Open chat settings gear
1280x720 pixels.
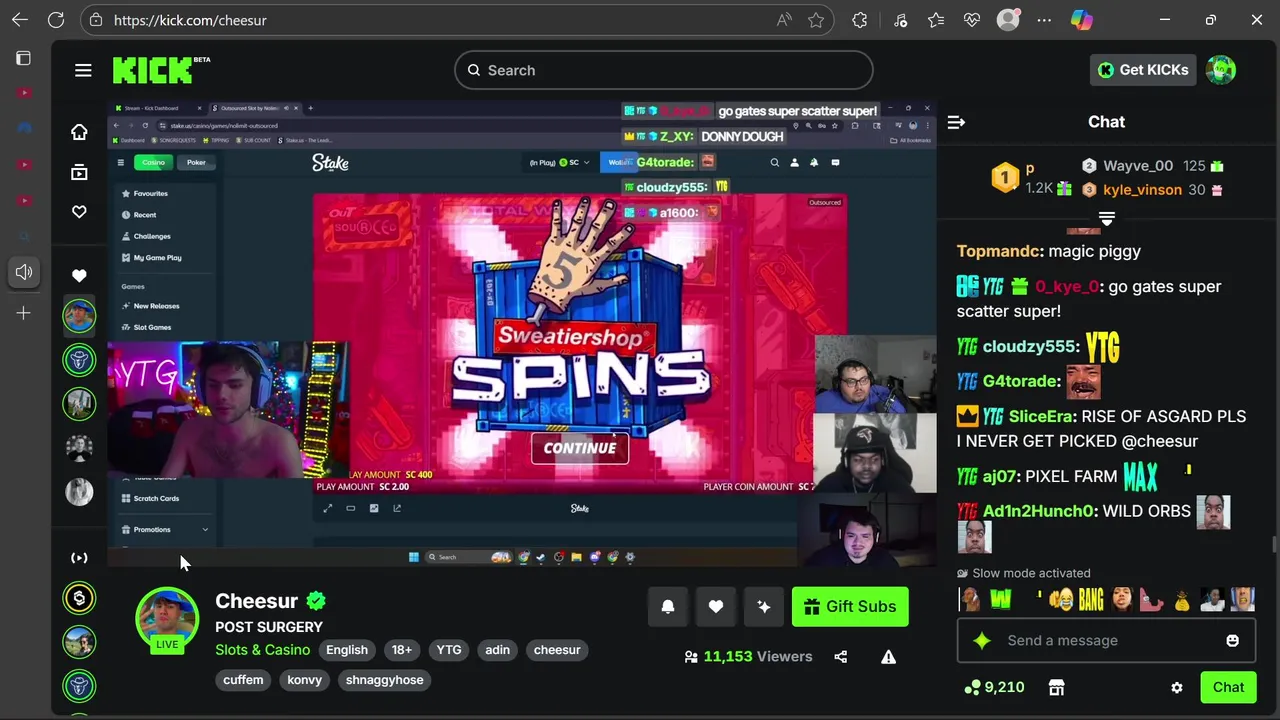pos(1177,688)
